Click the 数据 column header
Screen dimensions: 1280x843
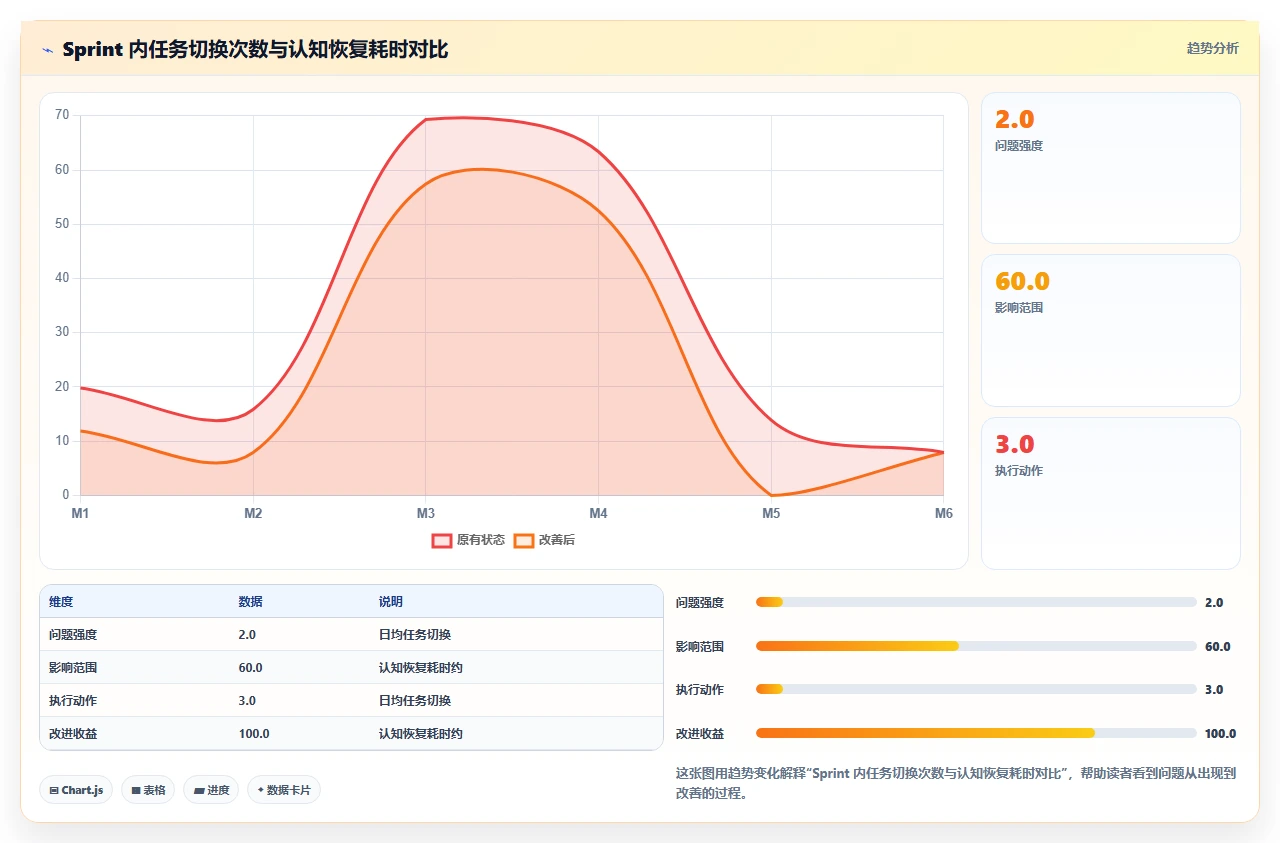point(250,602)
